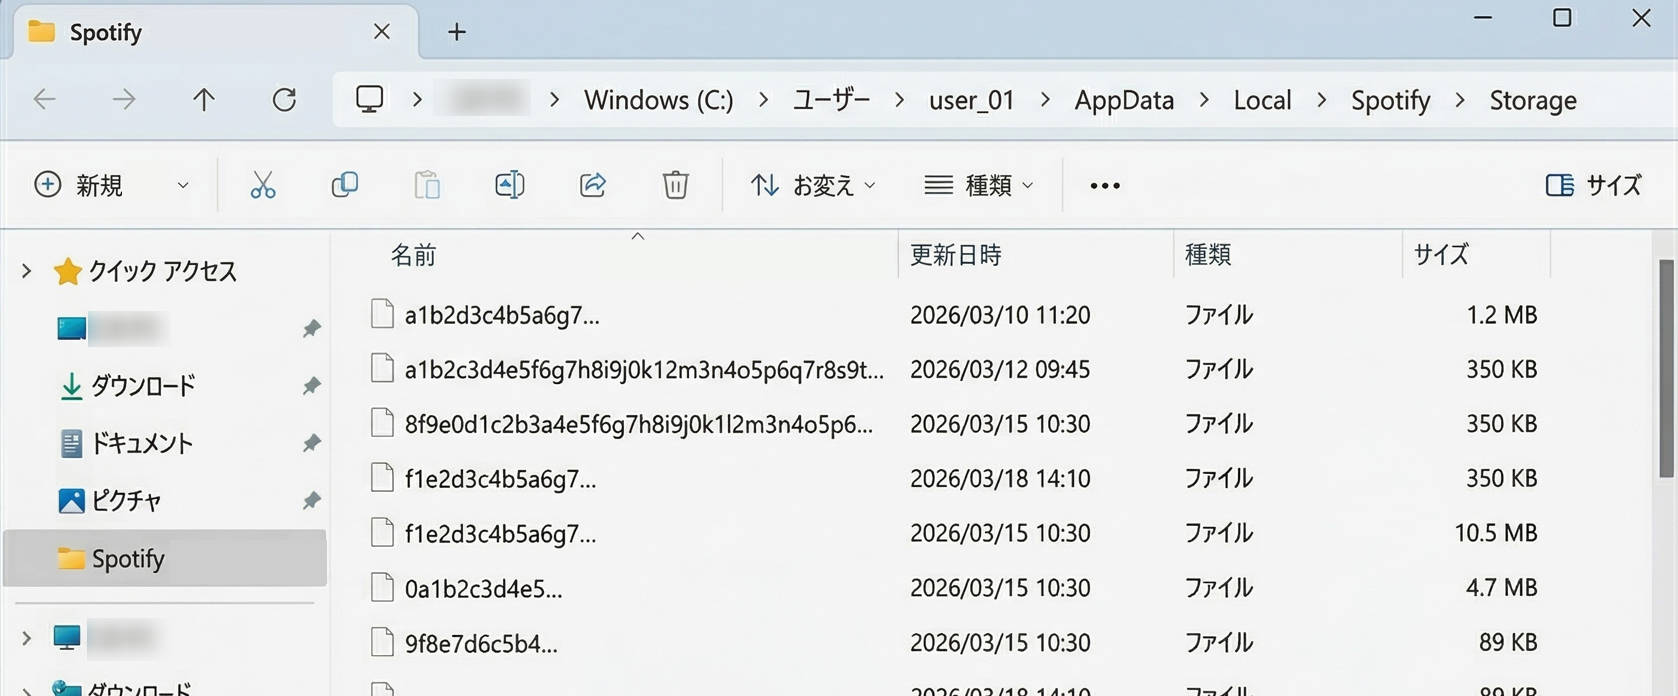The height and width of the screenshot is (696, 1678).
Task: Open the 新規 (New) dropdown
Action: point(183,186)
